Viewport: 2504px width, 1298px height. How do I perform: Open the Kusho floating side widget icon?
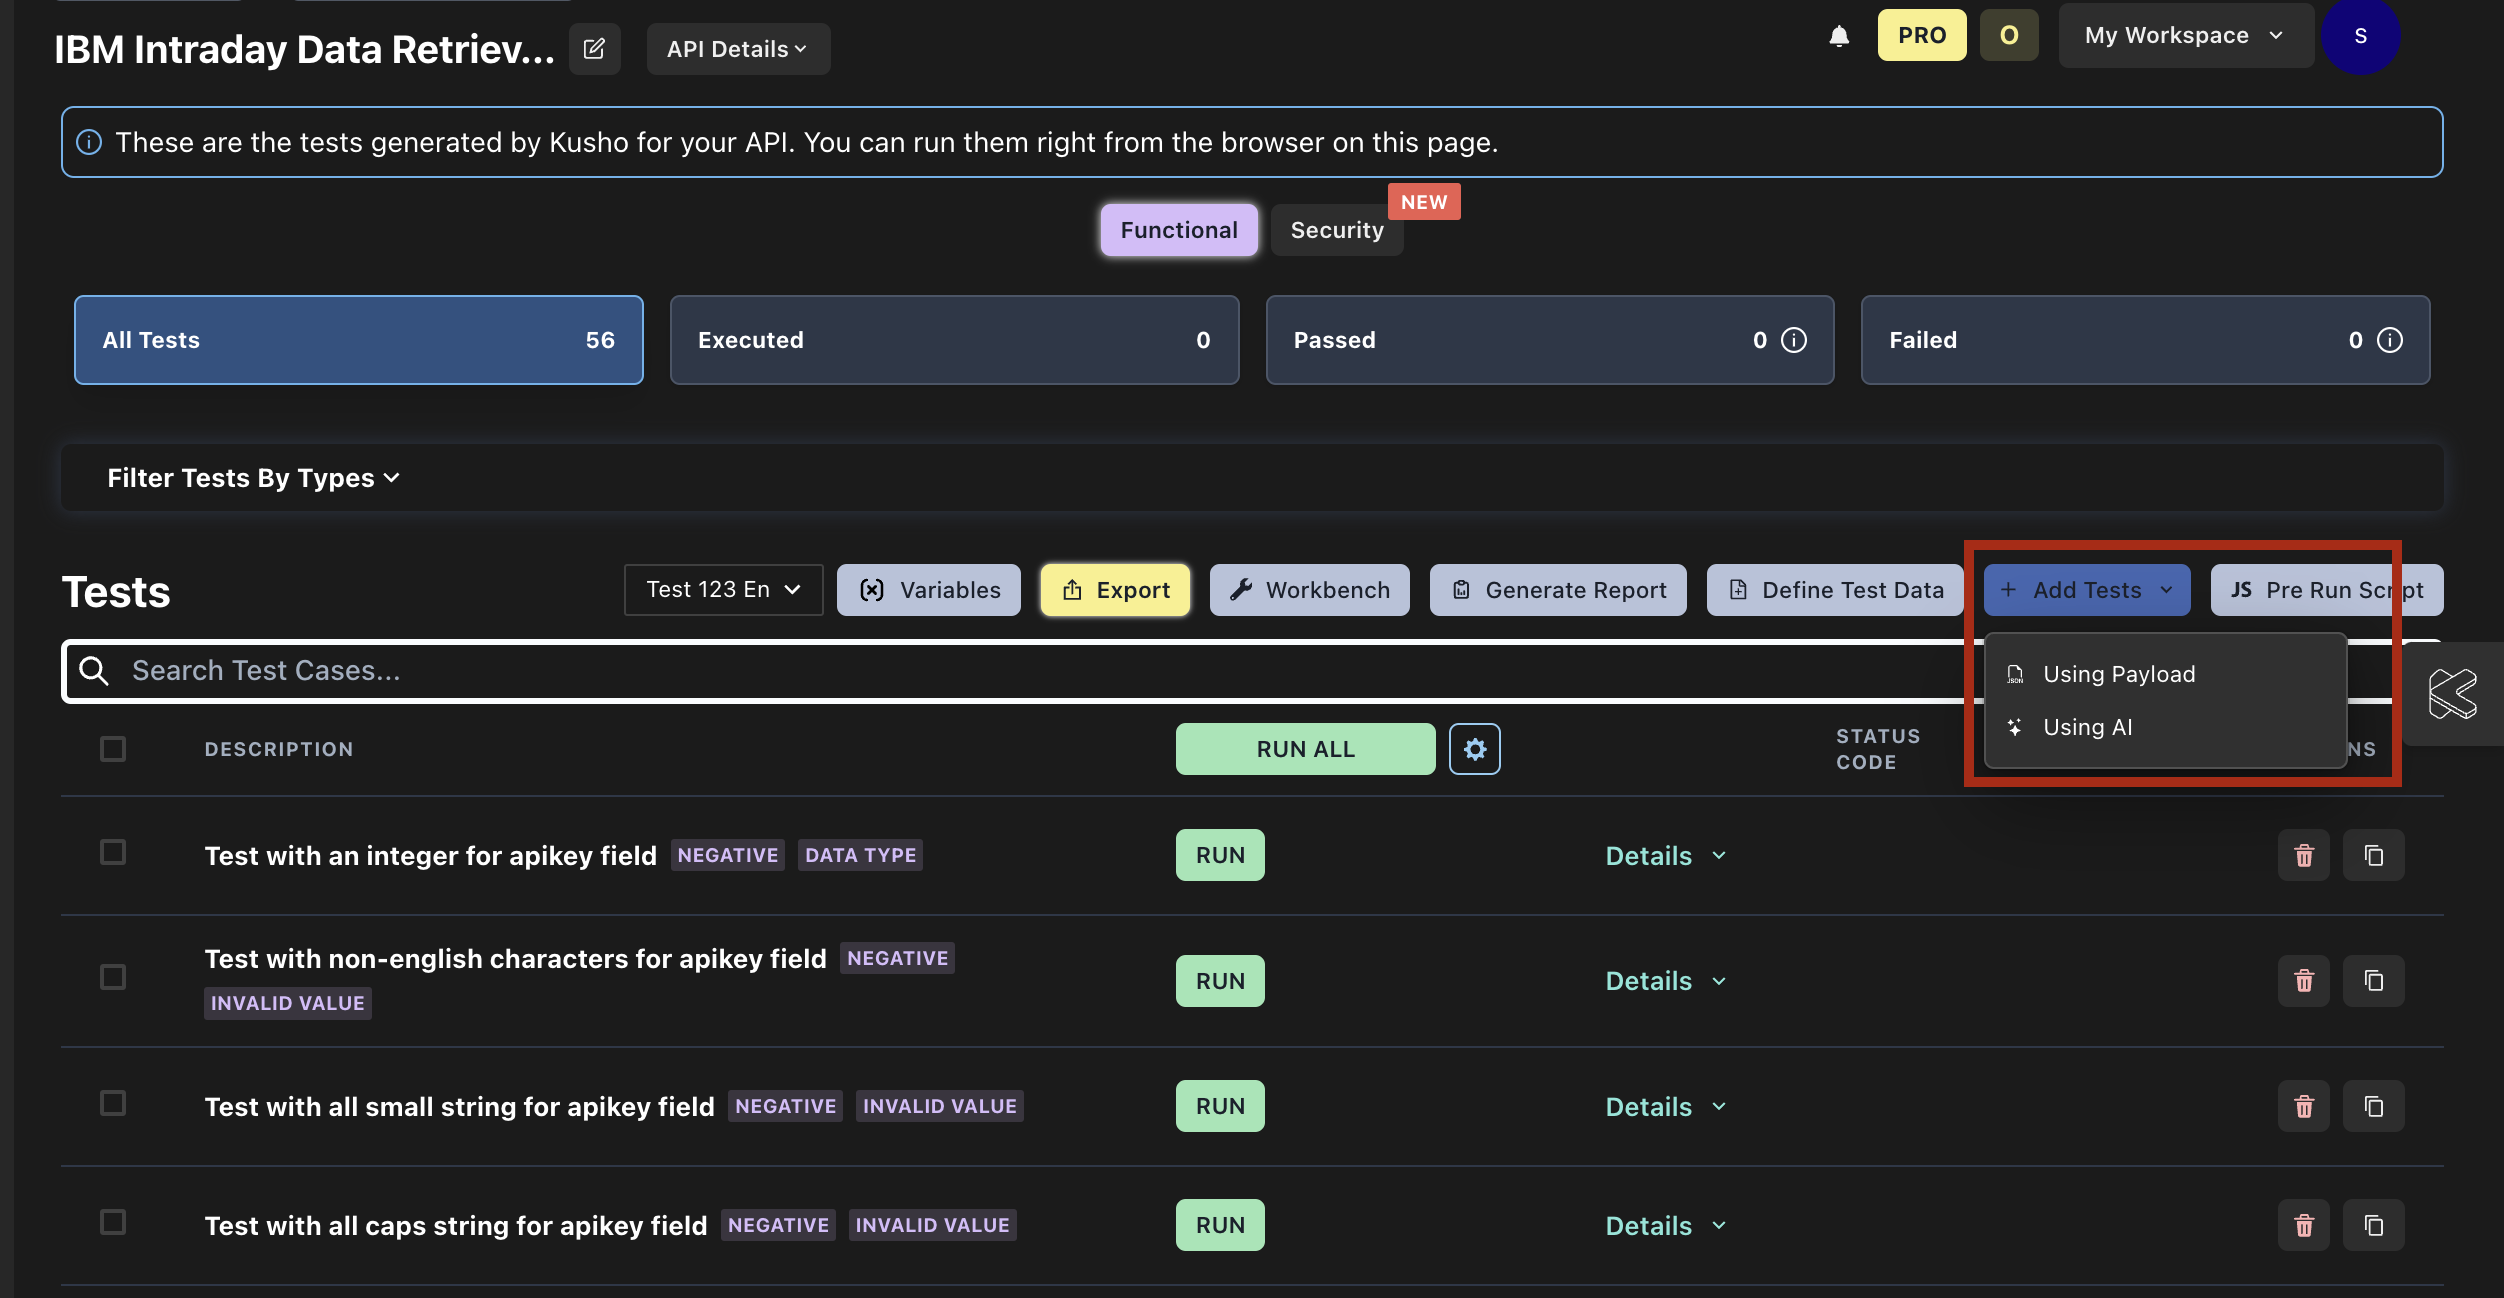[2452, 693]
